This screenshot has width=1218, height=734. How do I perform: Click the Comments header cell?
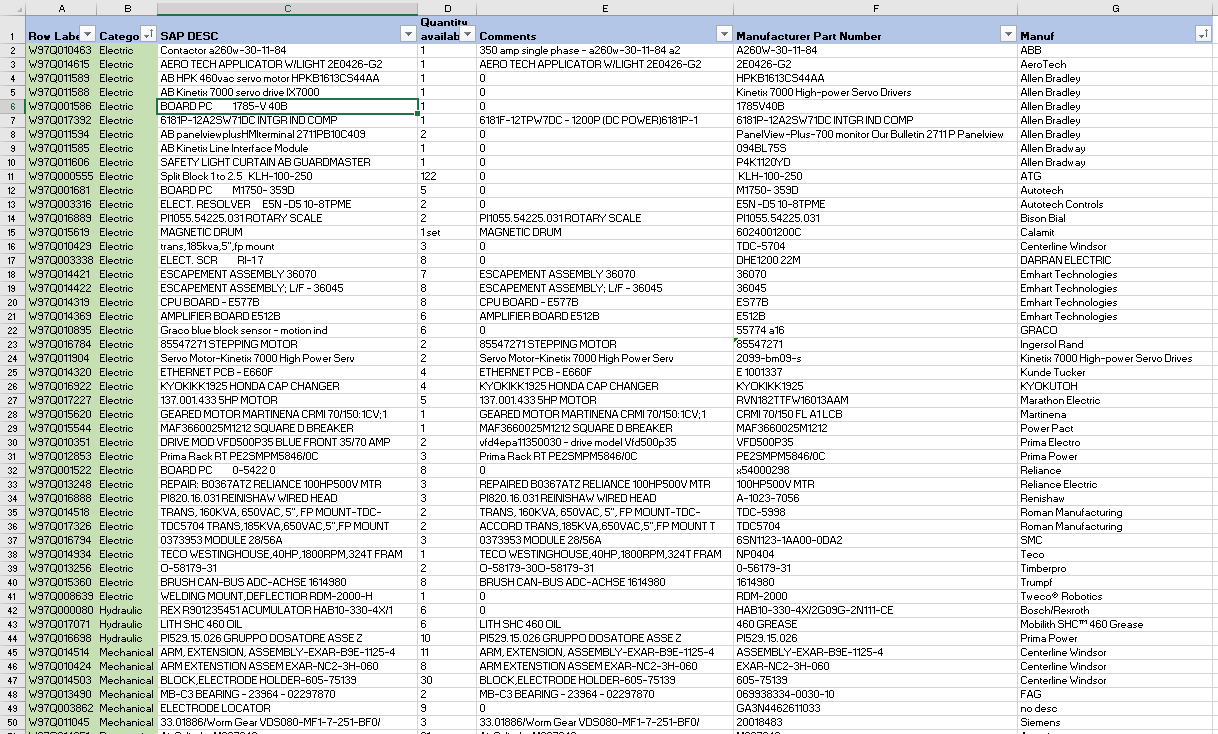point(605,30)
